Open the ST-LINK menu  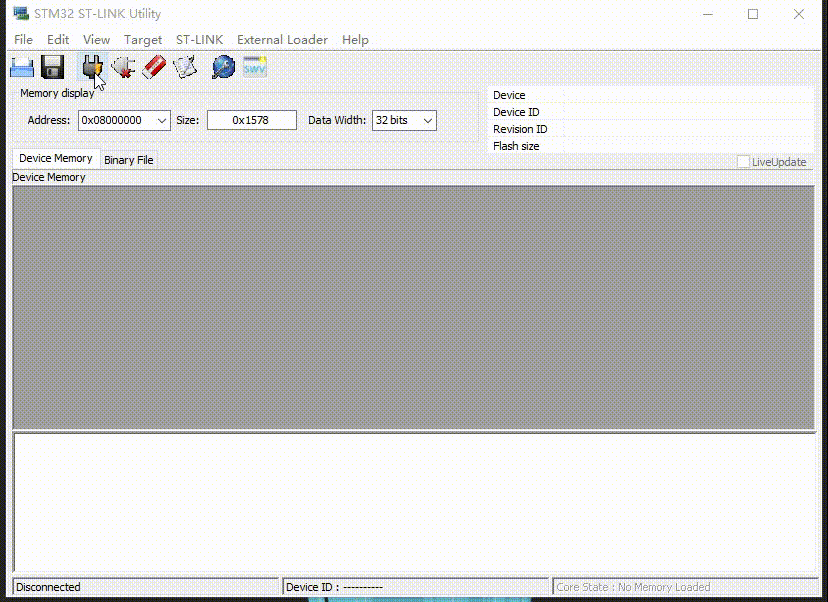tap(199, 40)
